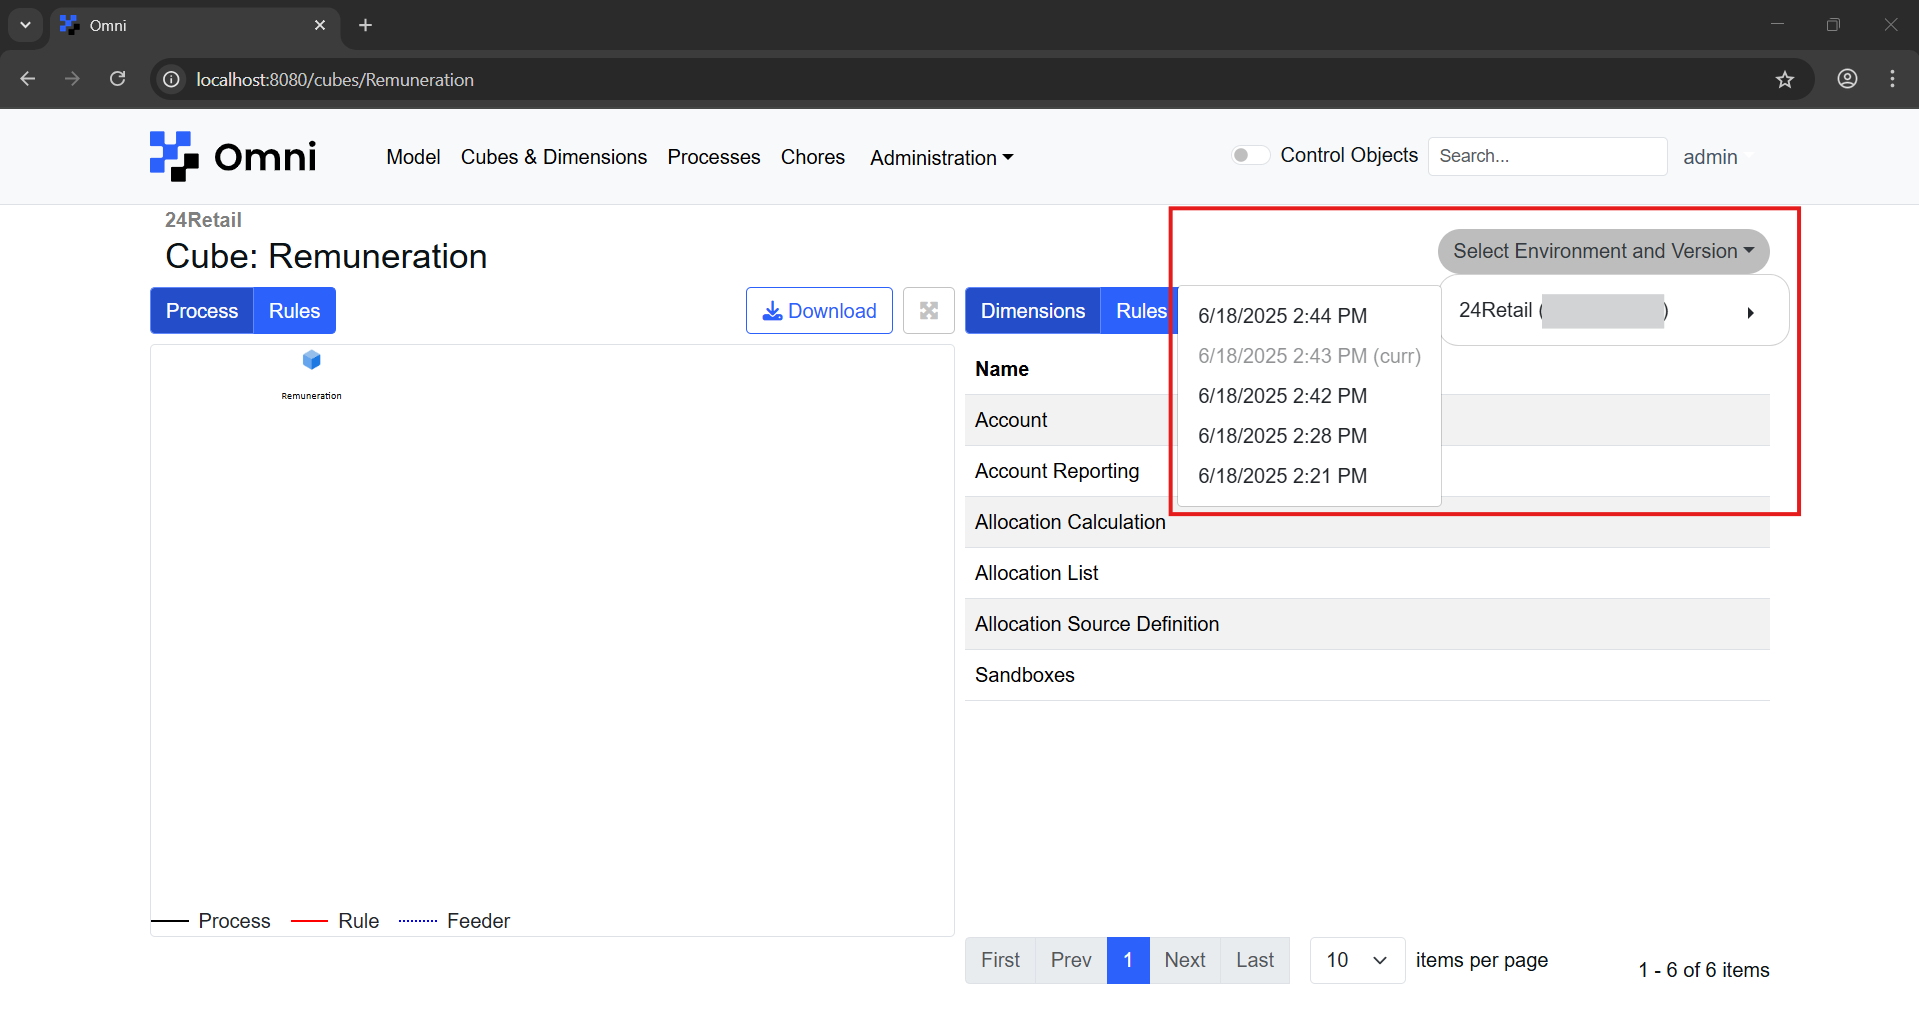Open Cubes & Dimensions nav item
This screenshot has height=1018, width=1919.
click(x=553, y=157)
